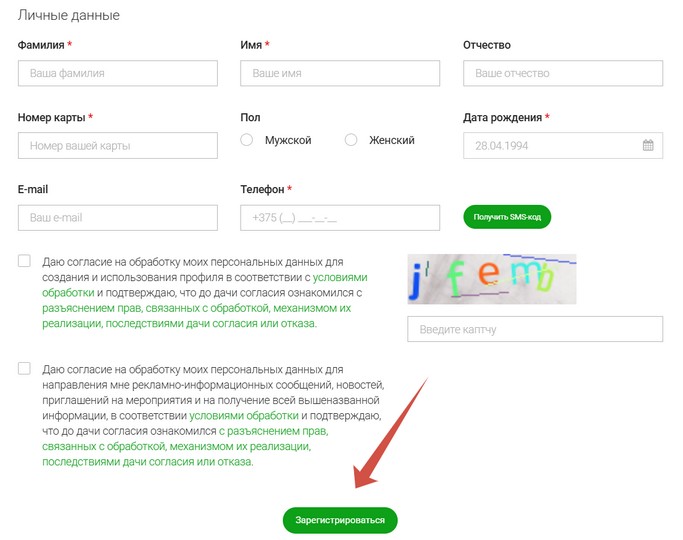Select the Женский gender radio button
The width and height of the screenshot is (683, 540).
(351, 140)
